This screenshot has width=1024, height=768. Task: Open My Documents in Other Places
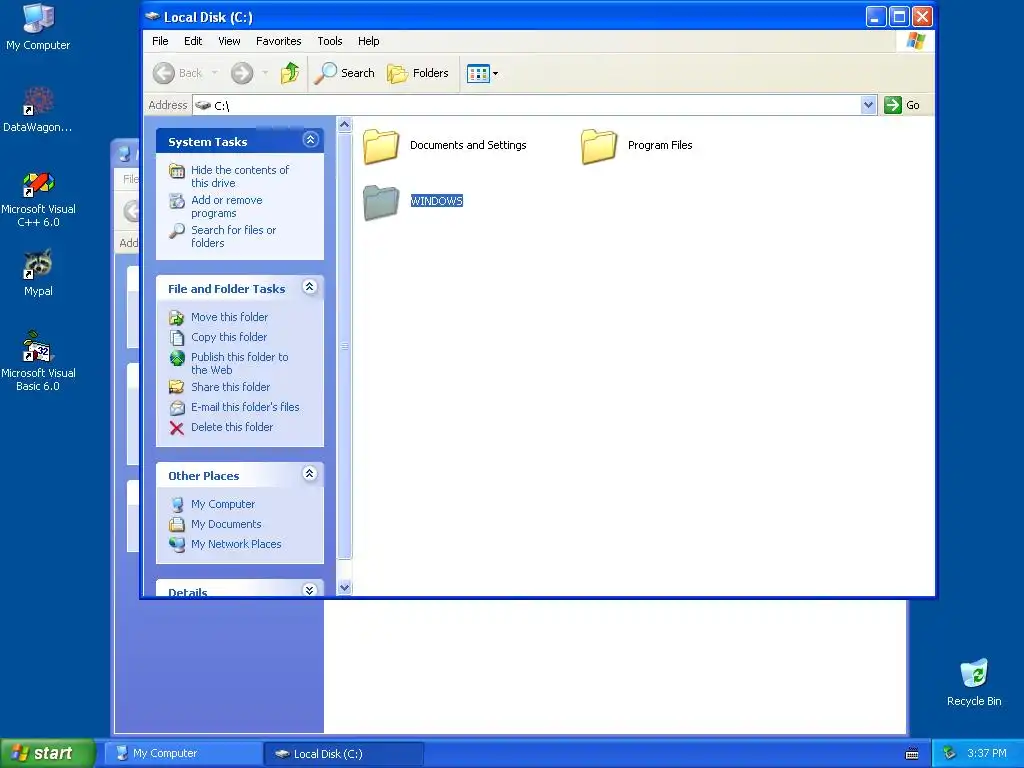pos(226,524)
